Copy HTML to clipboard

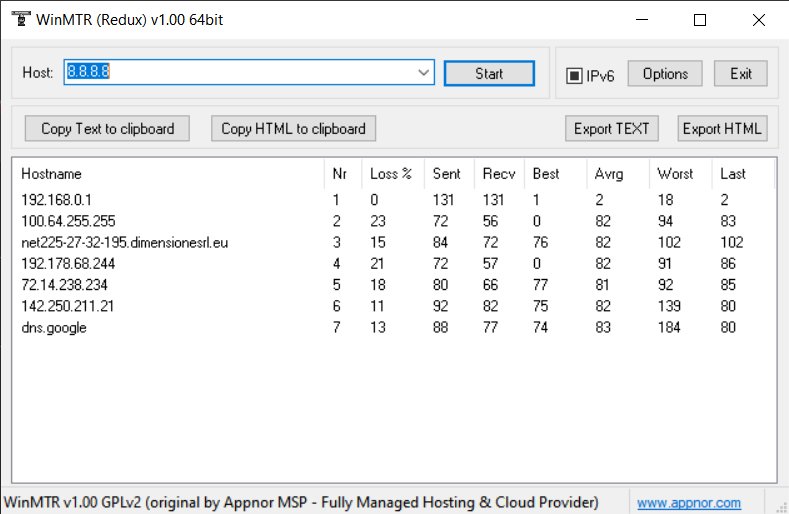point(294,129)
